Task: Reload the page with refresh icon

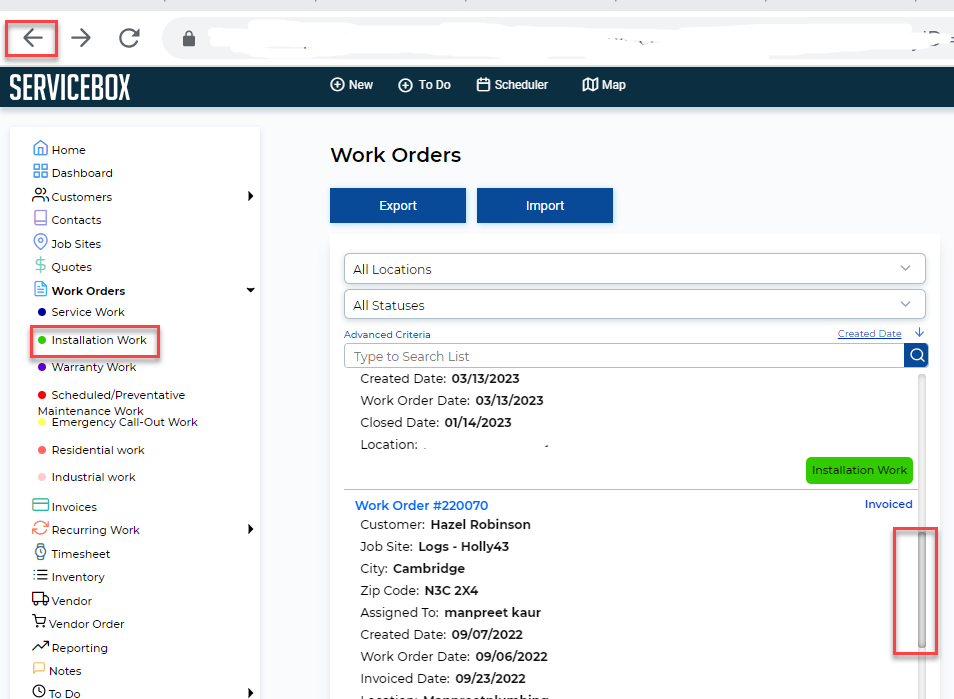Action: (x=129, y=38)
